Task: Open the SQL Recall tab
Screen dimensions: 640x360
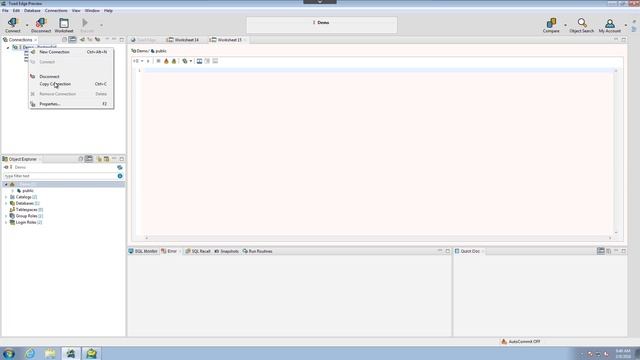Action: click(198, 251)
